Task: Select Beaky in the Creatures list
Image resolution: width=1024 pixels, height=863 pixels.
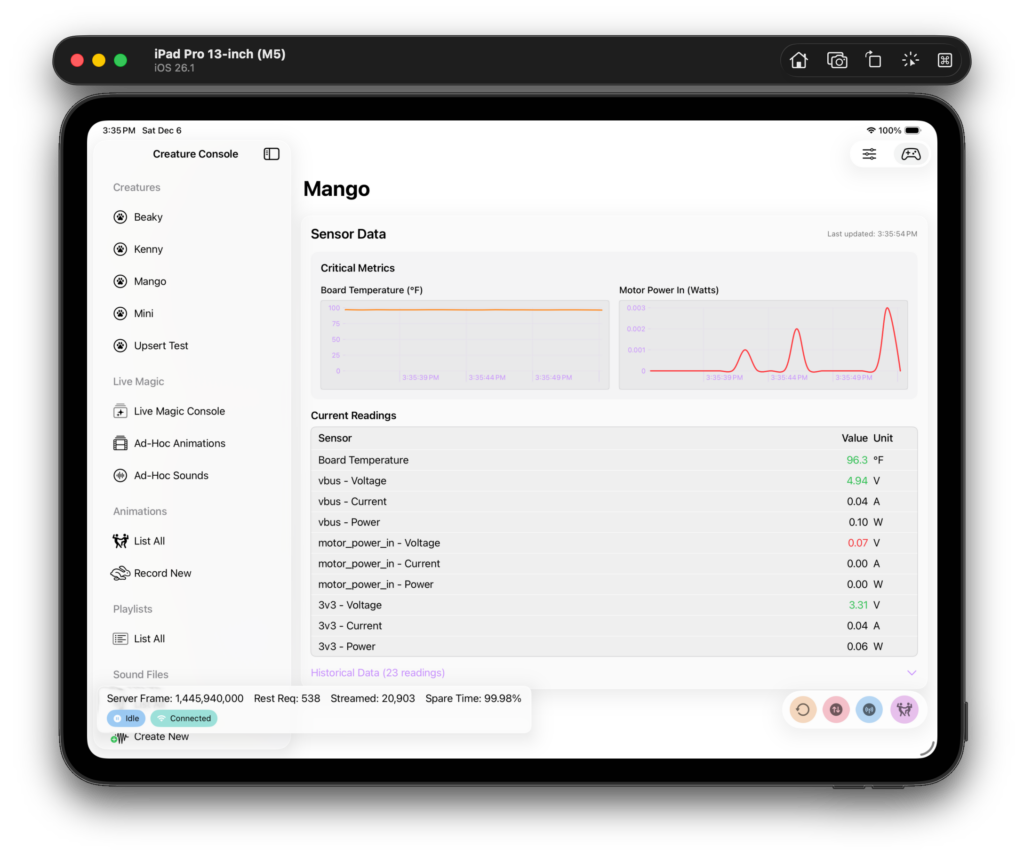Action: [148, 217]
